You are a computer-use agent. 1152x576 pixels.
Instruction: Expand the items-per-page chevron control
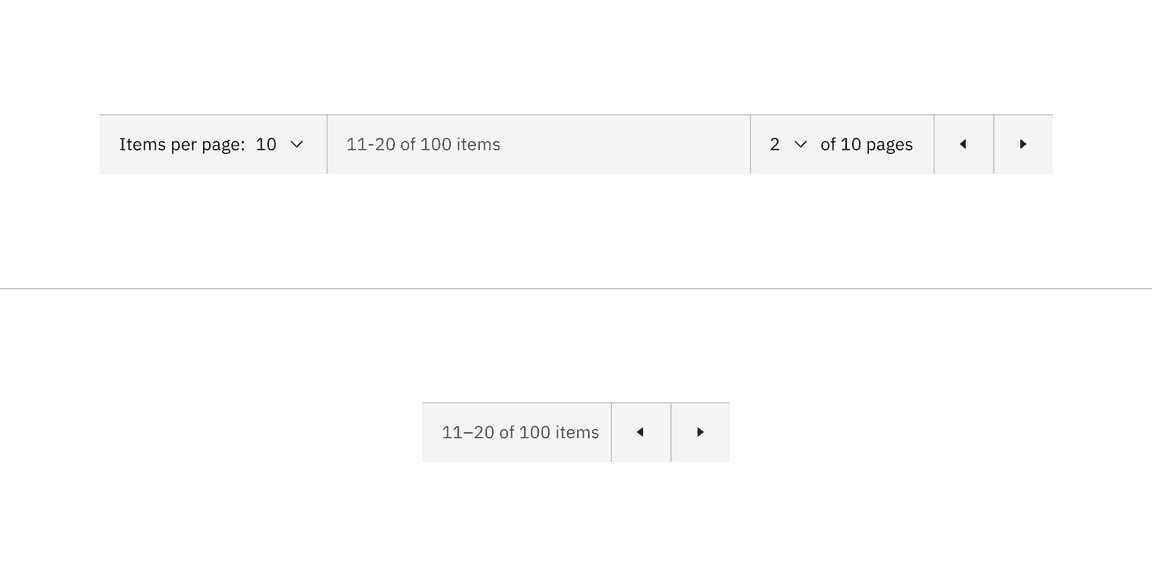296,144
